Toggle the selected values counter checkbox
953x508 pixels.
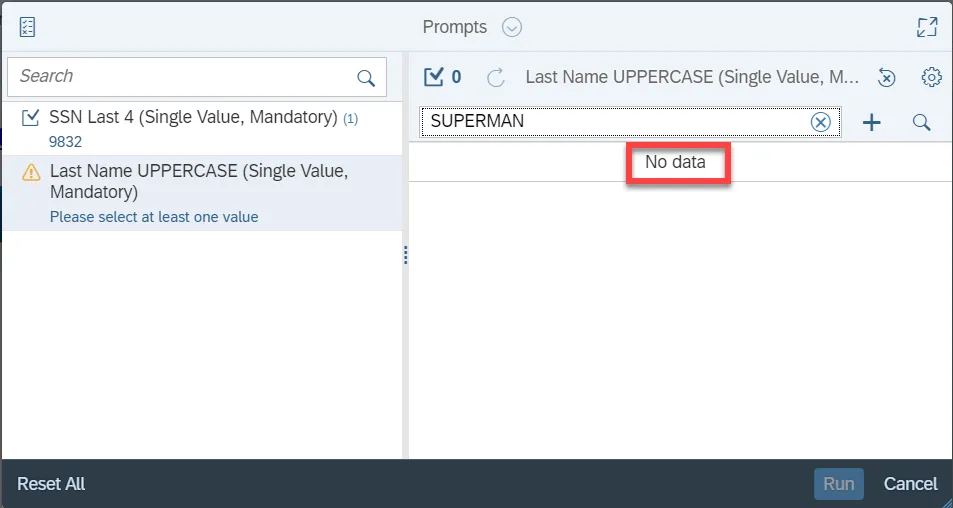point(434,77)
